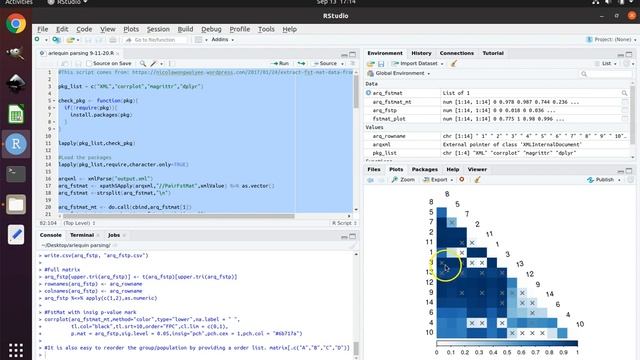Open the Plots menu
The image size is (640, 360).
(x=131, y=29)
